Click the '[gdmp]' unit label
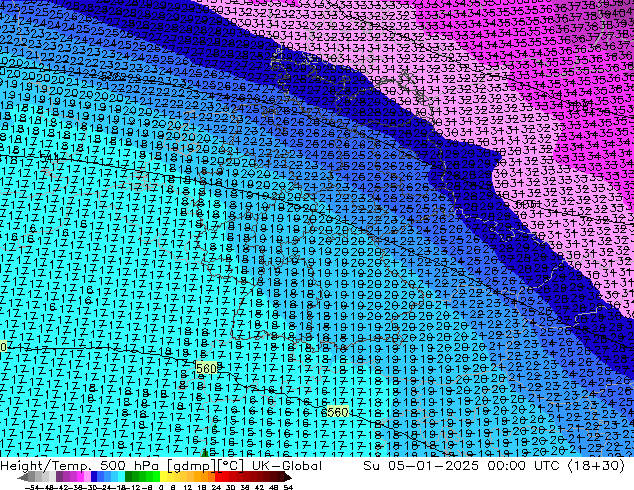The width and height of the screenshot is (634, 490). [191, 466]
